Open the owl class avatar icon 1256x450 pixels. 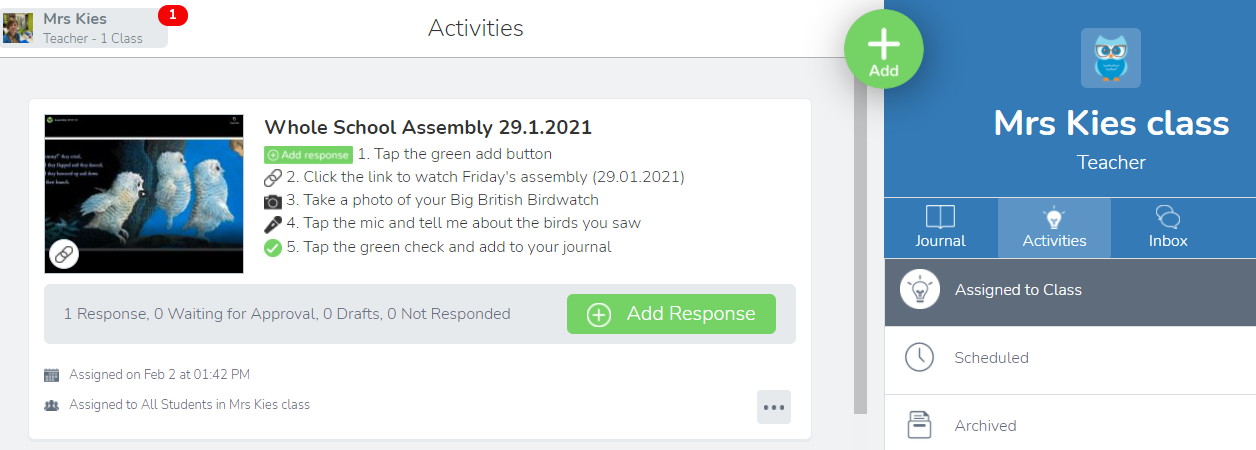1111,58
